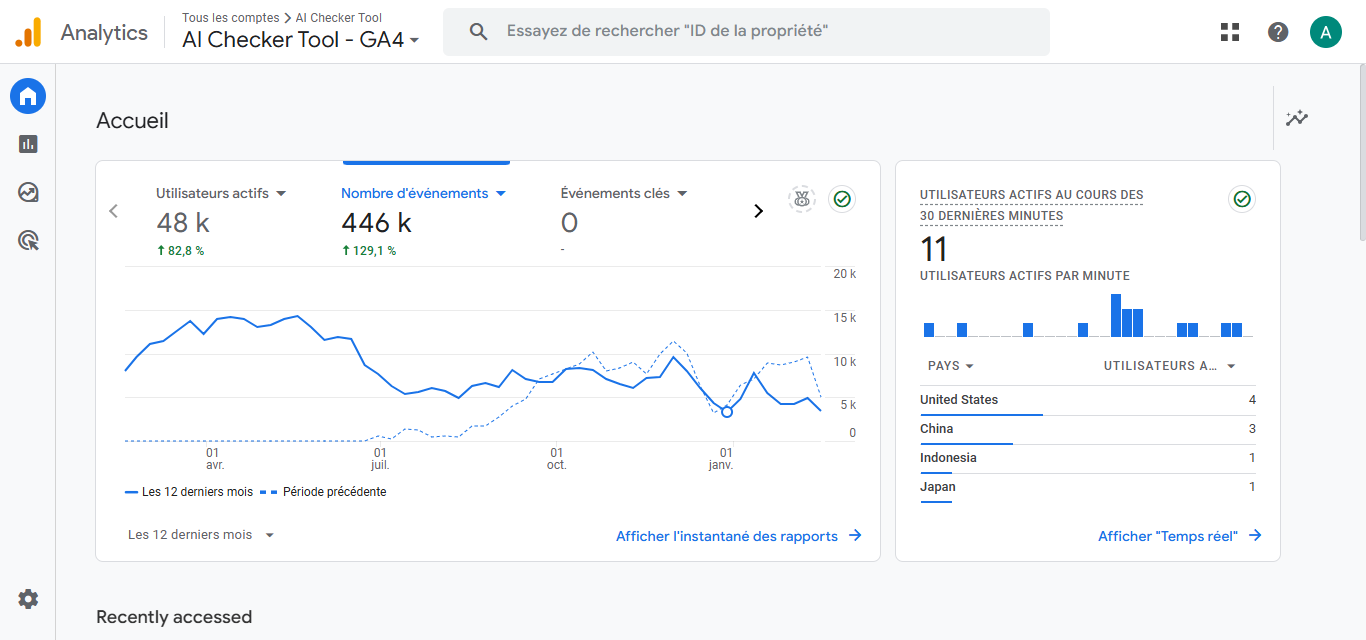Open the Home icon in sidebar
The image size is (1366, 640).
28,96
